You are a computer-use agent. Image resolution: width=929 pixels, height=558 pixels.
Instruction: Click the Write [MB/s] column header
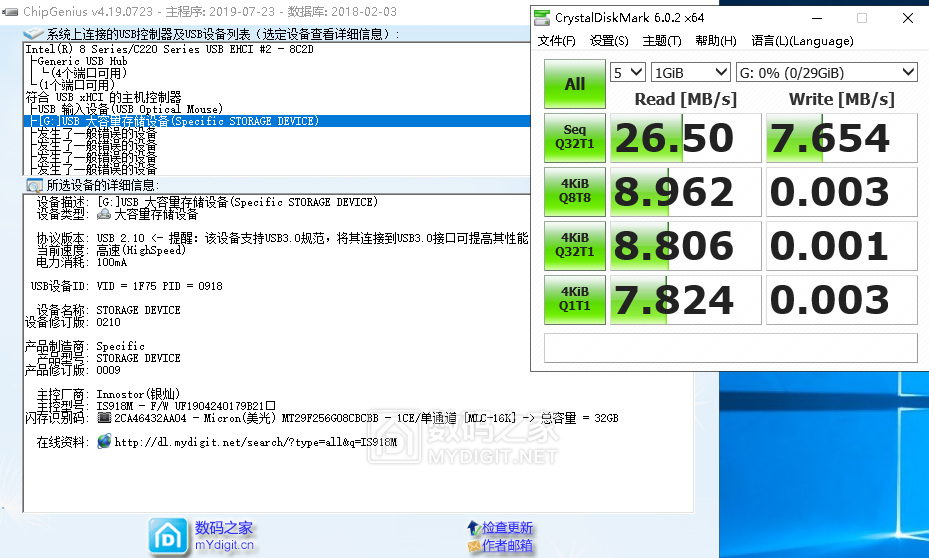coord(841,99)
